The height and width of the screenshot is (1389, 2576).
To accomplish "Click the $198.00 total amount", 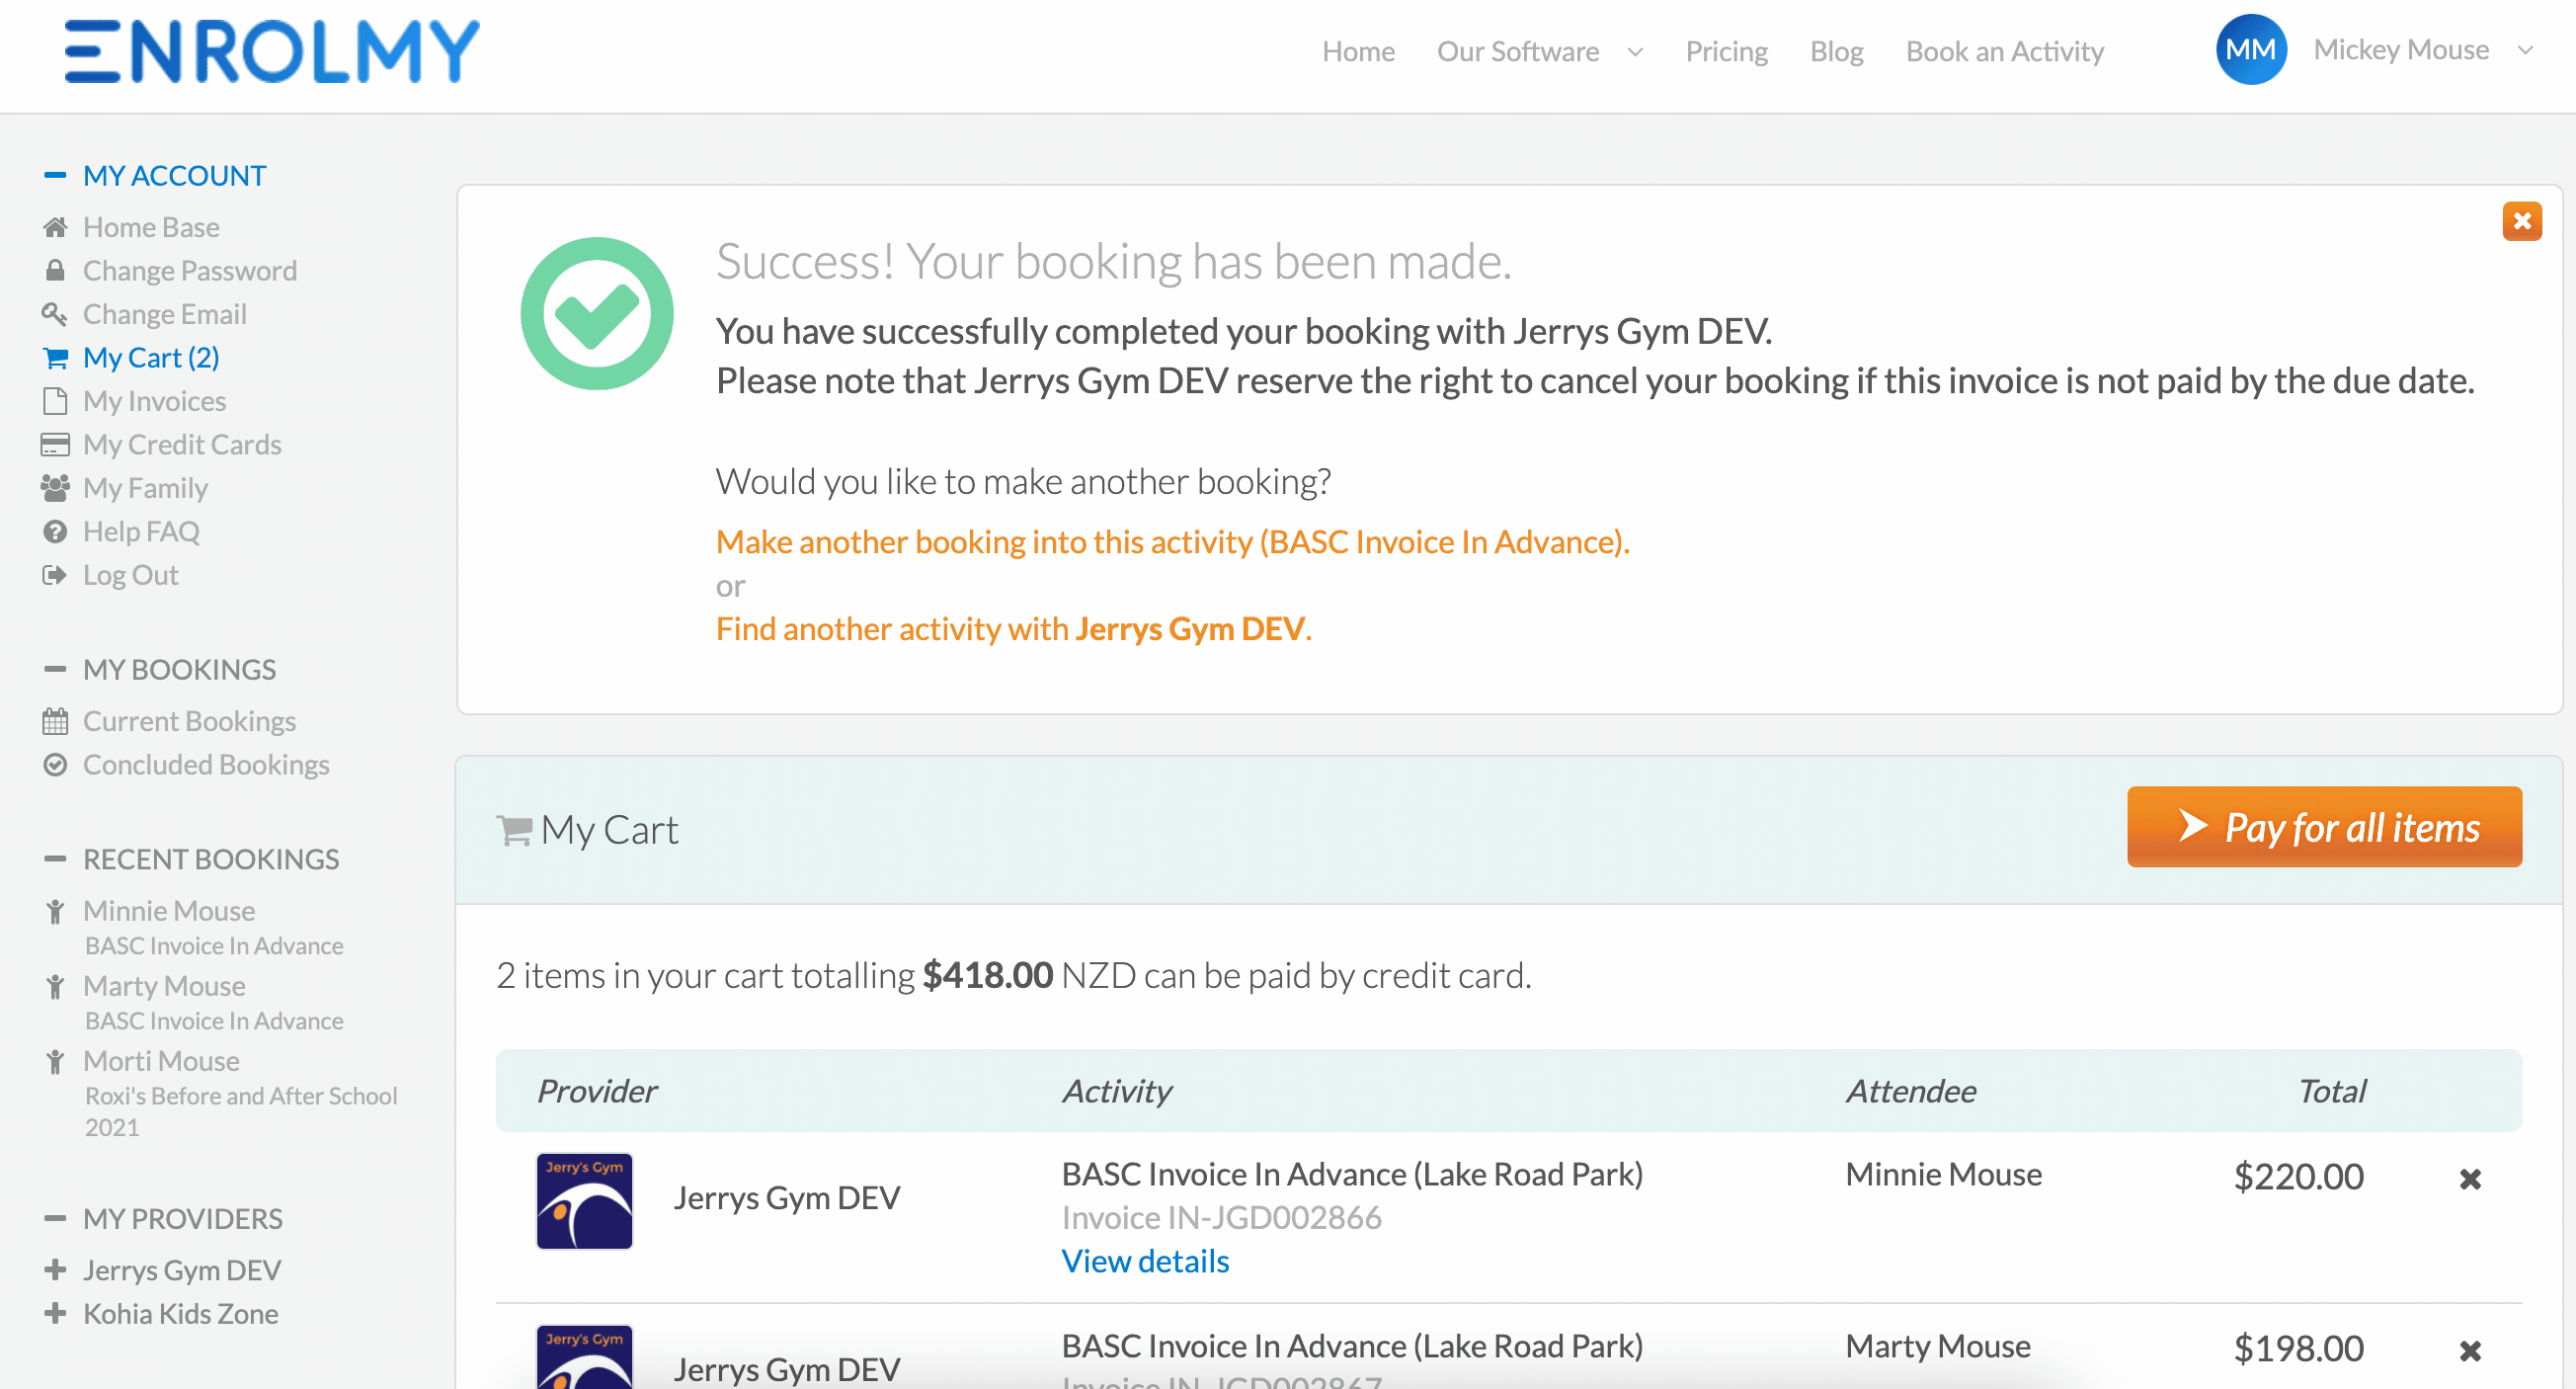I will pos(2298,1348).
